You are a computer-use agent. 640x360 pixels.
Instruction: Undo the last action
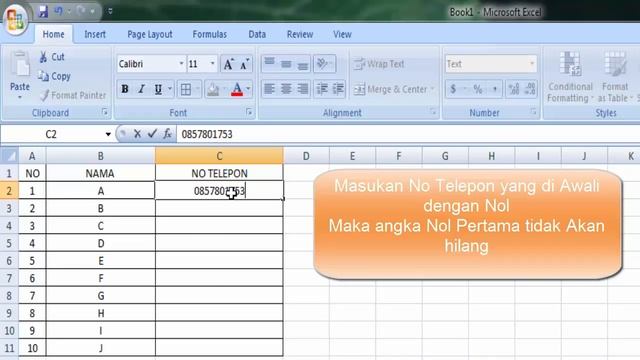click(58, 11)
